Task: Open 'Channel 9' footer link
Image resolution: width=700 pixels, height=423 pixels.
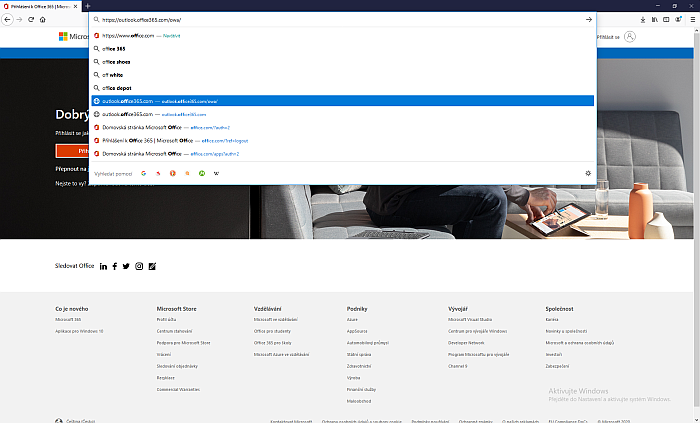Action: click(x=458, y=366)
